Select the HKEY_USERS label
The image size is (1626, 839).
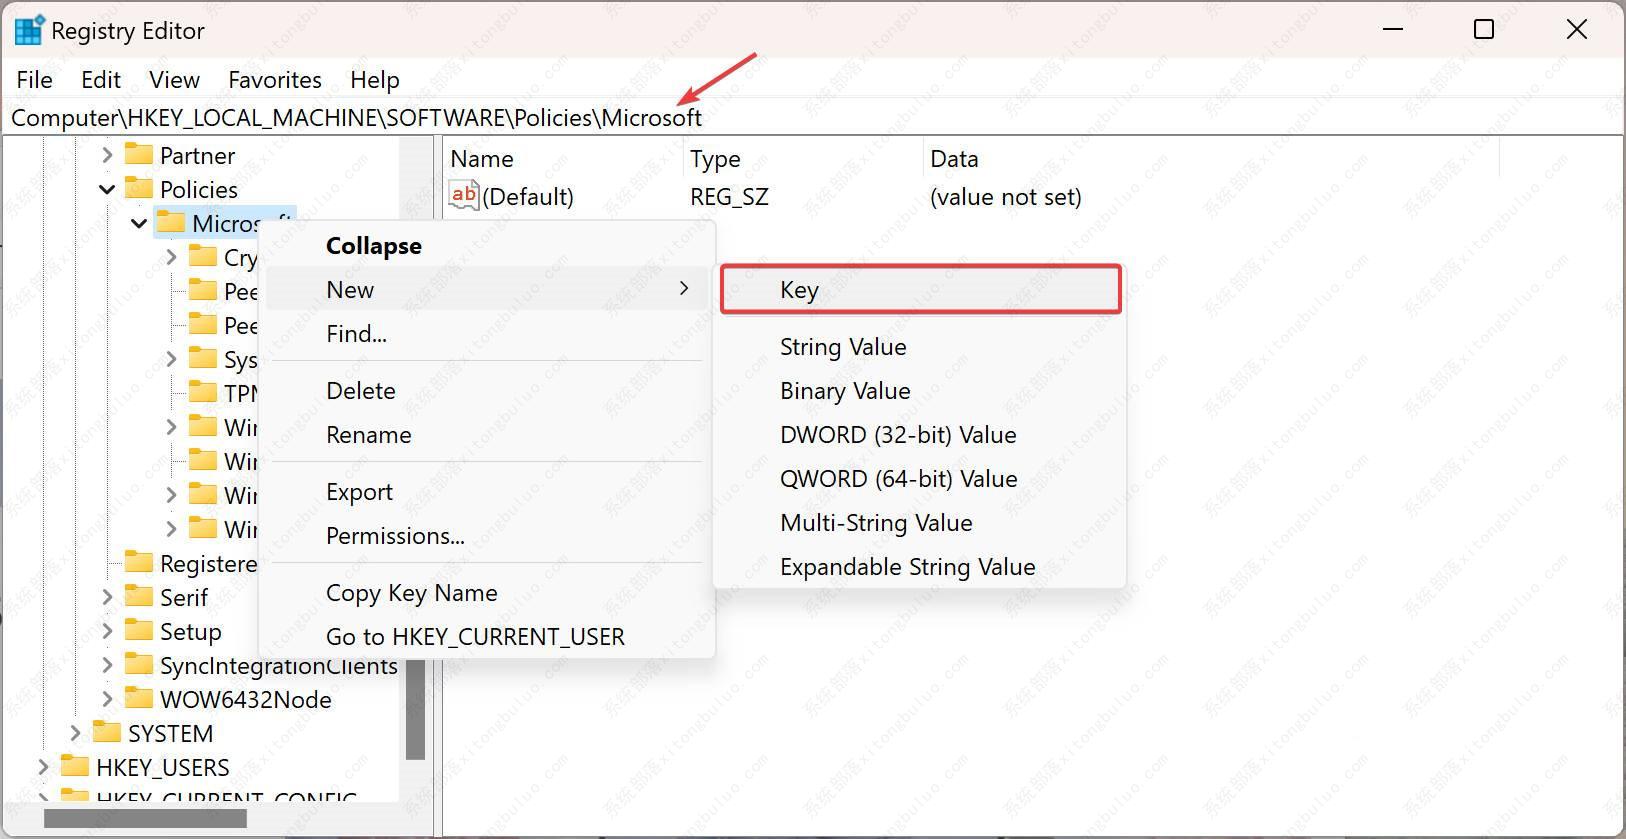163,767
